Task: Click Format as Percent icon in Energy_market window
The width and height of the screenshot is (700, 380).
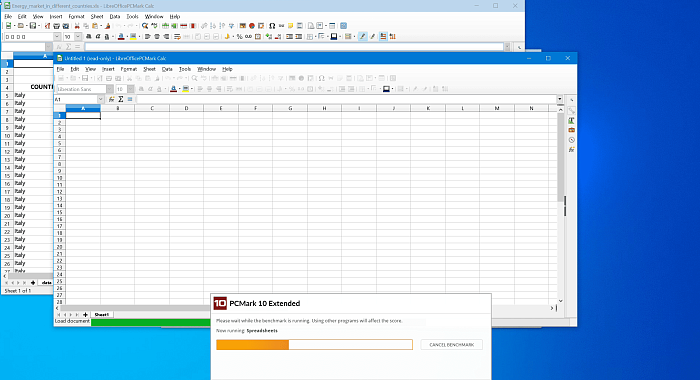Action: point(239,37)
